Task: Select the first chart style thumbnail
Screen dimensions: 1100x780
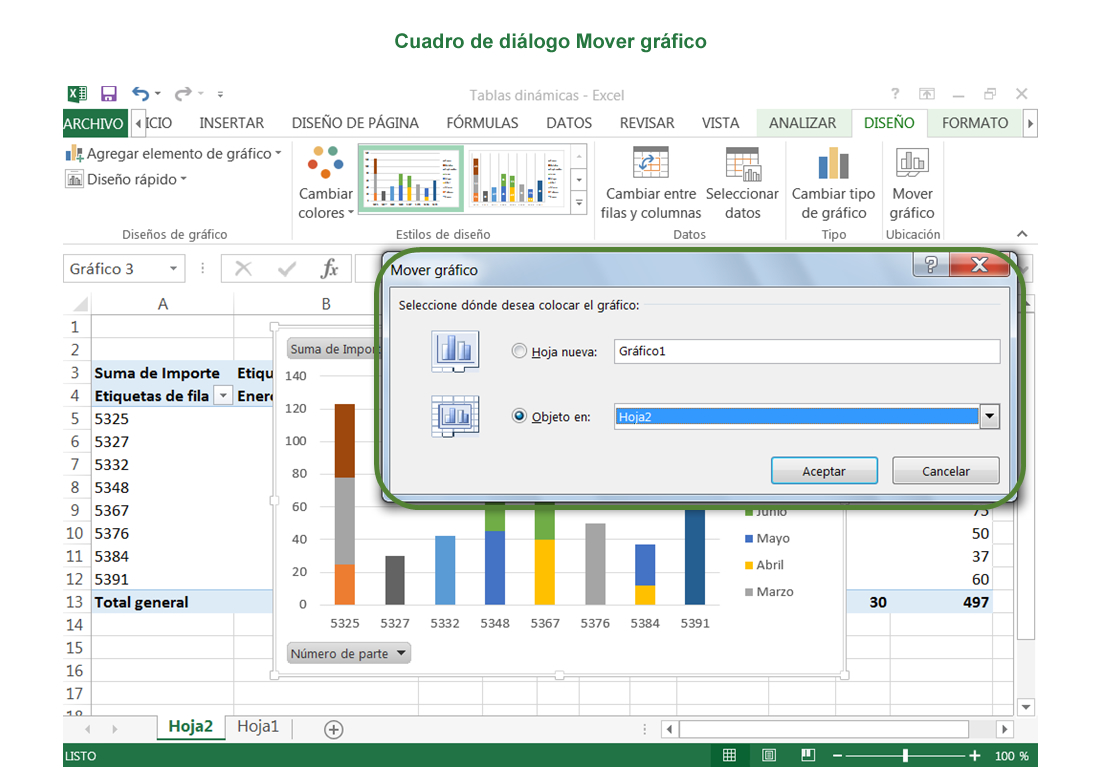Action: (x=411, y=178)
